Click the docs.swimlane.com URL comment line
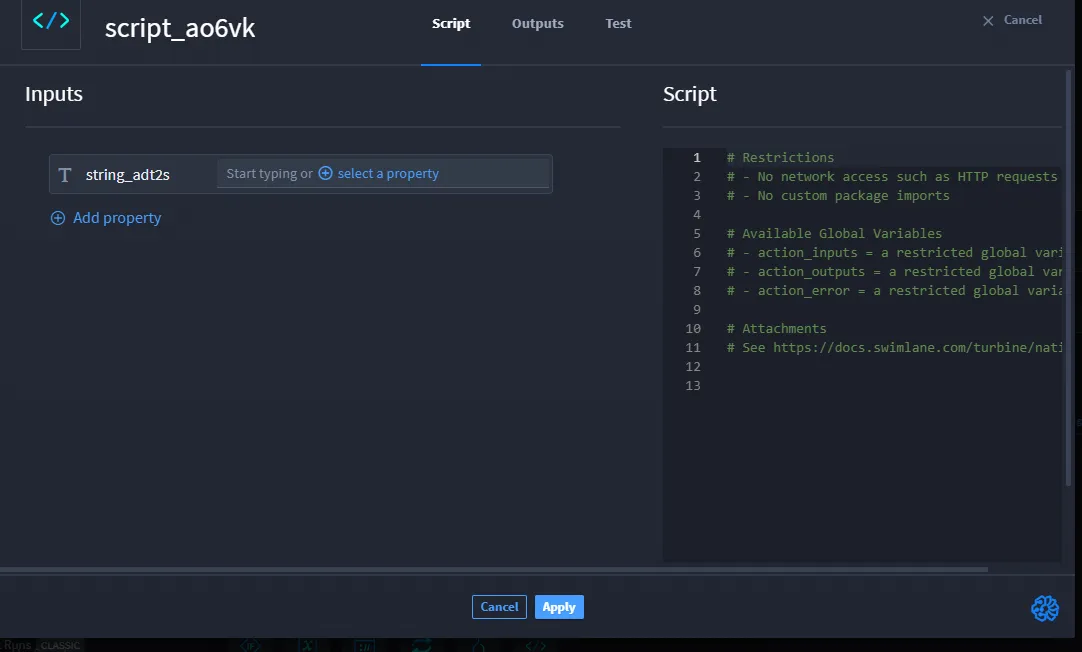 pos(894,348)
